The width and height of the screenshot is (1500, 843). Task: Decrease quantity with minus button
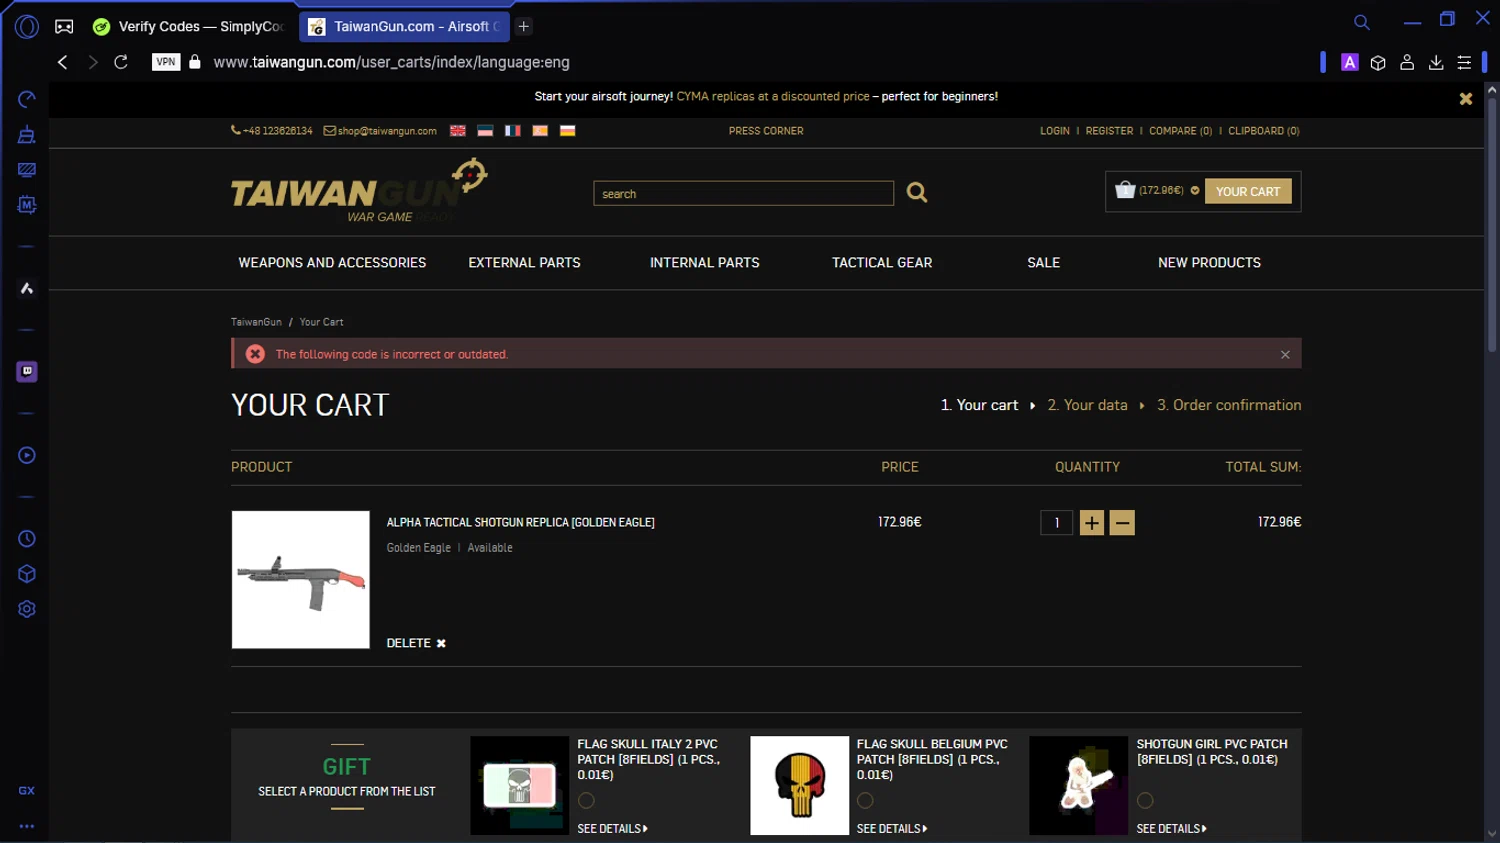pos(1122,523)
